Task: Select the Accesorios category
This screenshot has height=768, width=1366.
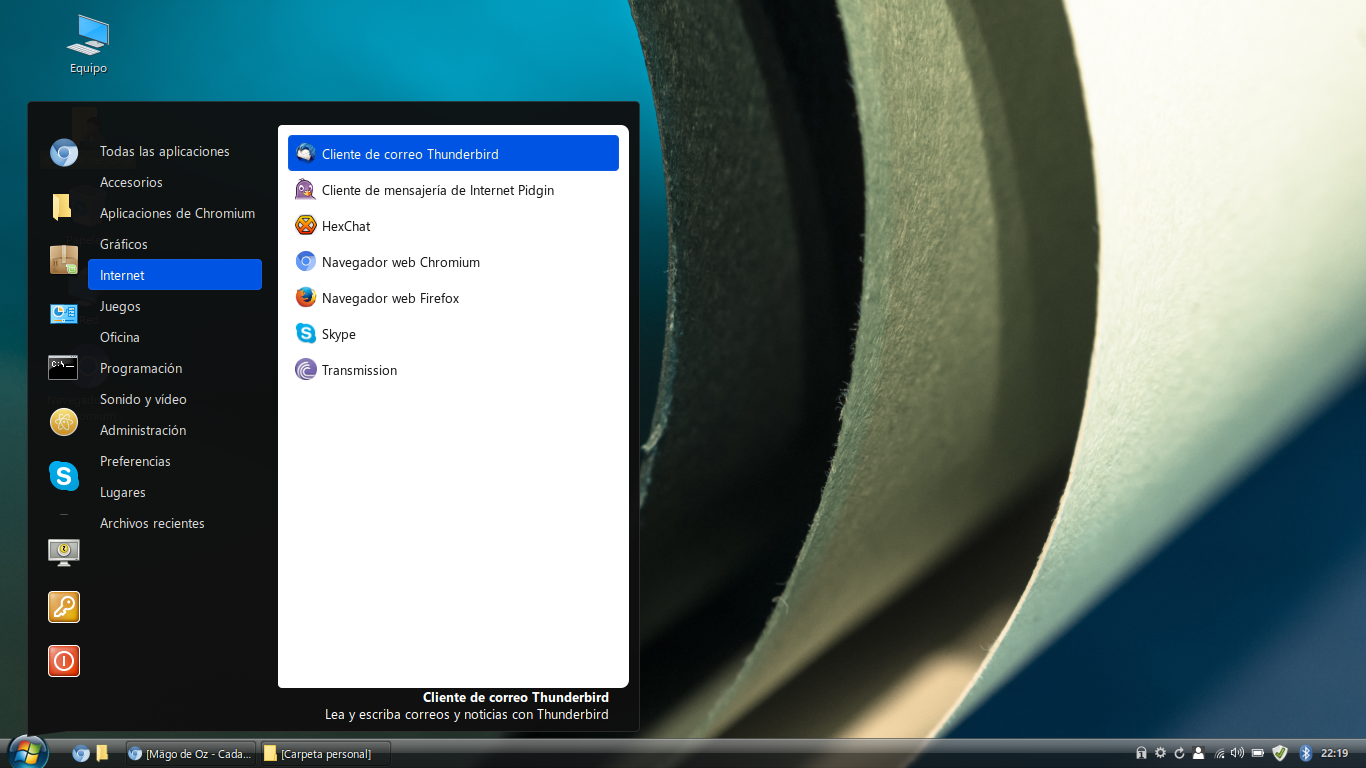Action: (175, 182)
